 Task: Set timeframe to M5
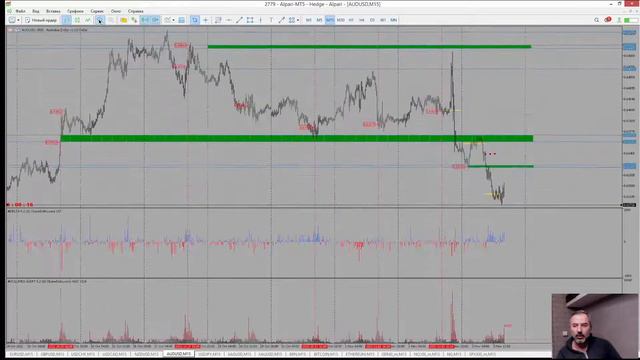tap(319, 20)
